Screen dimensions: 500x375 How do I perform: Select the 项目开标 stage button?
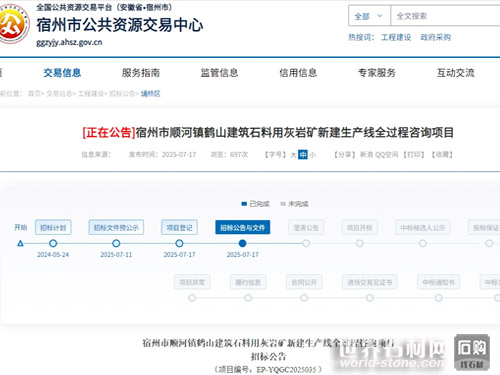point(360,227)
